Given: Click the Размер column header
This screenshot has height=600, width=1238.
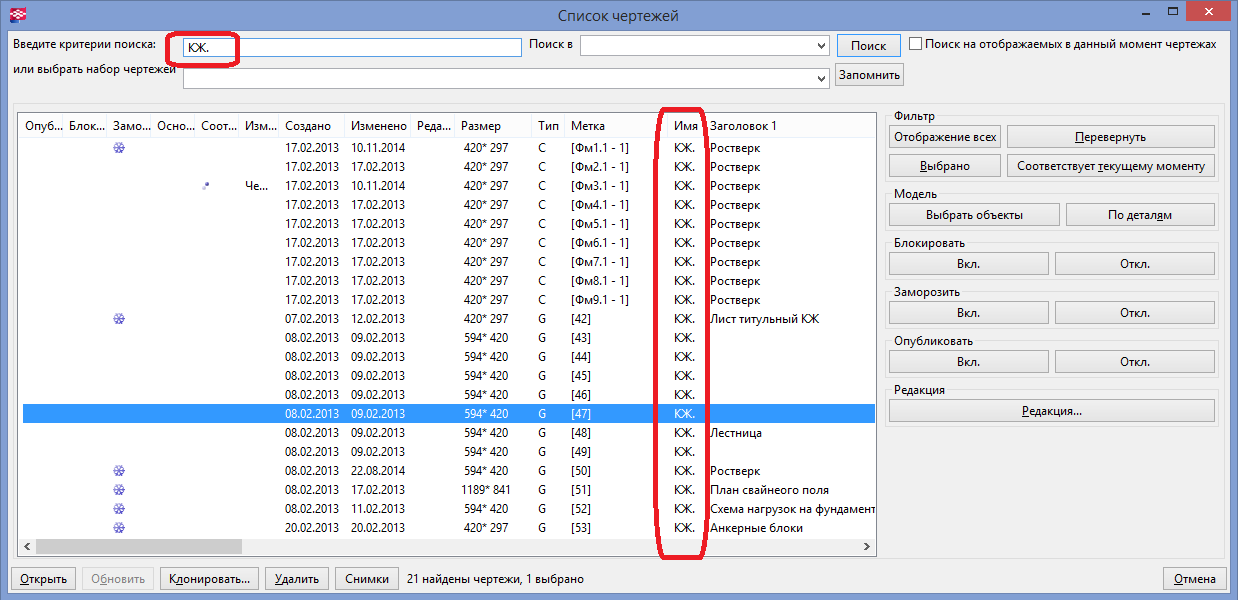Looking at the screenshot, I should [481, 126].
